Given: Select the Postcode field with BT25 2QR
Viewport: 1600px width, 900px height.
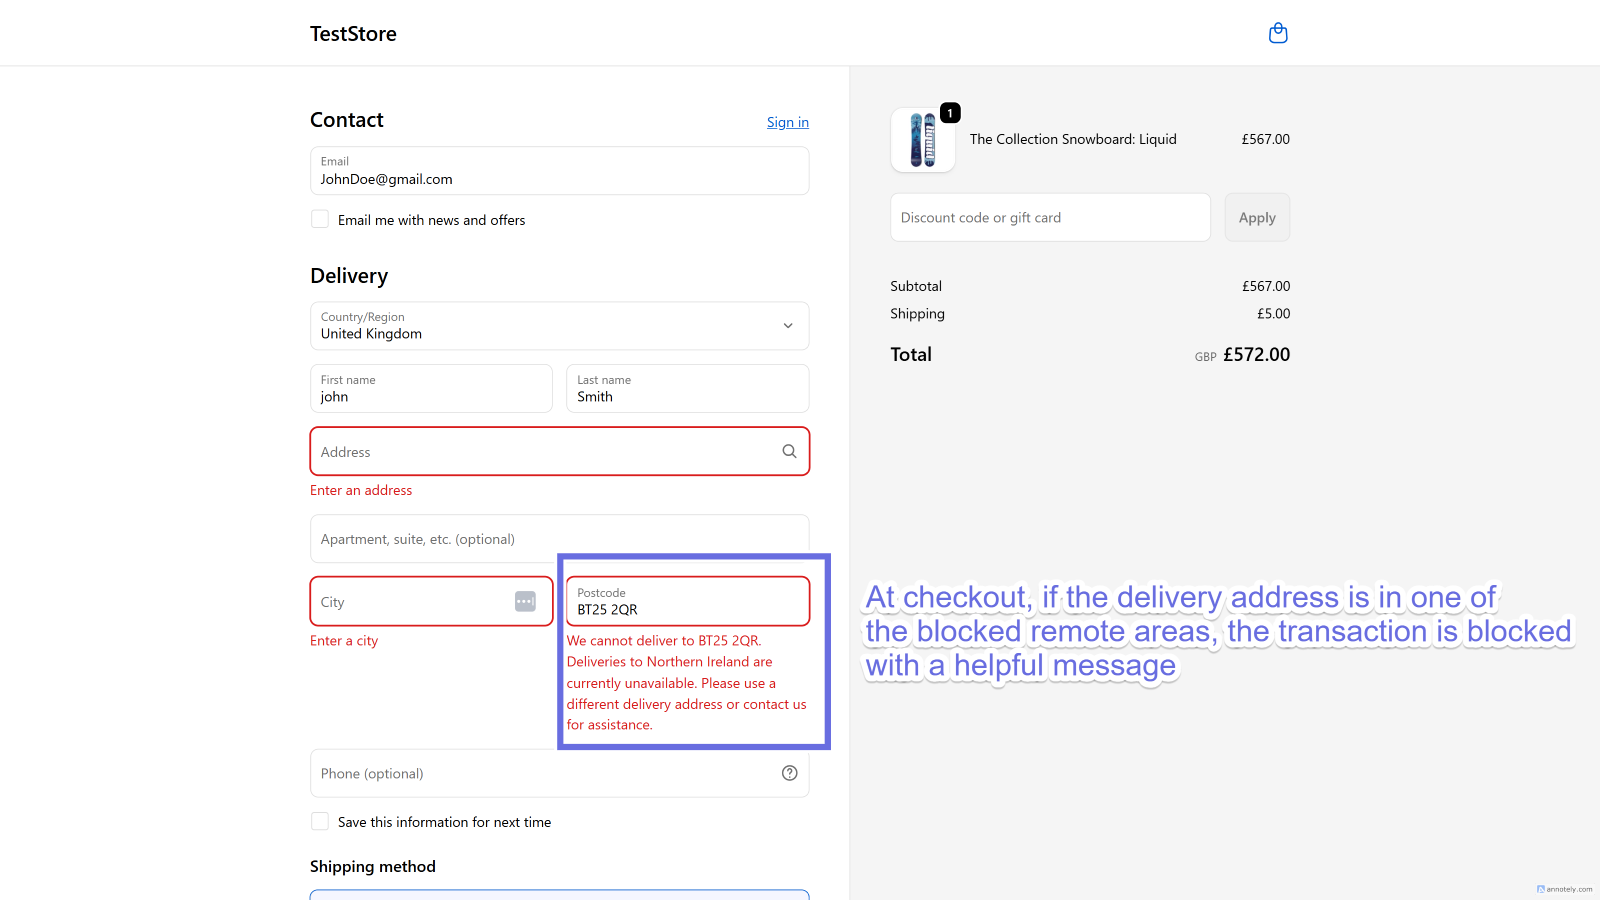Looking at the screenshot, I should tap(688, 601).
